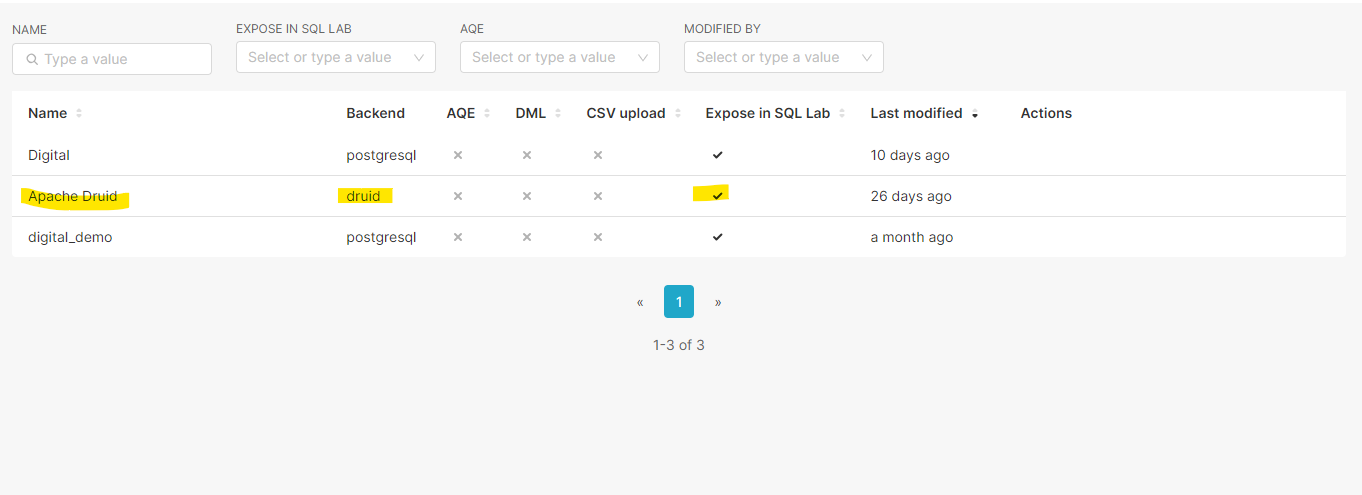The height and width of the screenshot is (495, 1362).
Task: Click AQE cross icon for Digital row
Action: (458, 155)
